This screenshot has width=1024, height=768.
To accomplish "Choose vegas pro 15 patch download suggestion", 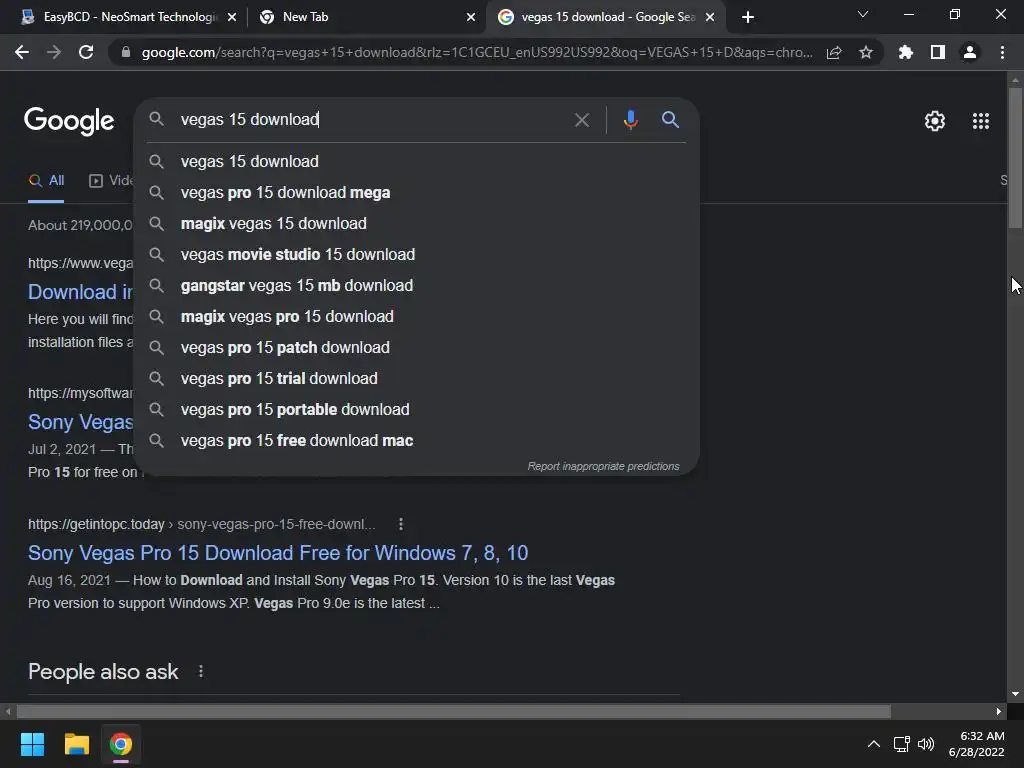I will [417, 347].
